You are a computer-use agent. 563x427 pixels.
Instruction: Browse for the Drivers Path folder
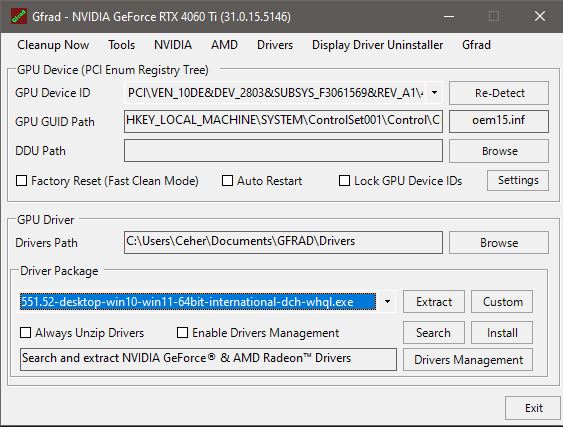click(499, 243)
